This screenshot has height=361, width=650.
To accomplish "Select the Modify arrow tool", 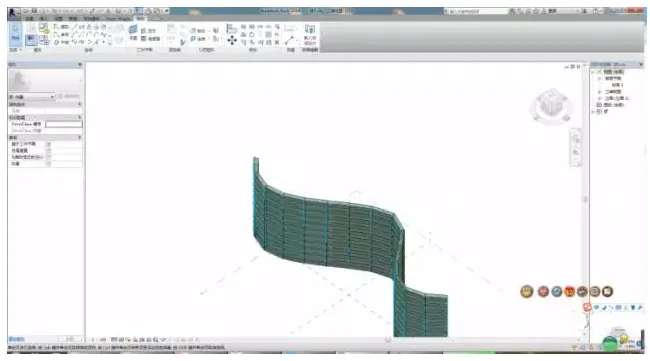I will click(x=15, y=33).
